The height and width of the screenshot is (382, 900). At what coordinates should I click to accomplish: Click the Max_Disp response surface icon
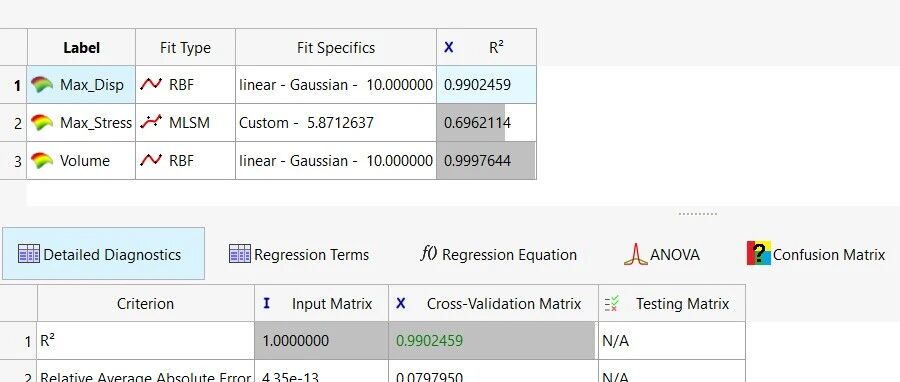(41, 85)
